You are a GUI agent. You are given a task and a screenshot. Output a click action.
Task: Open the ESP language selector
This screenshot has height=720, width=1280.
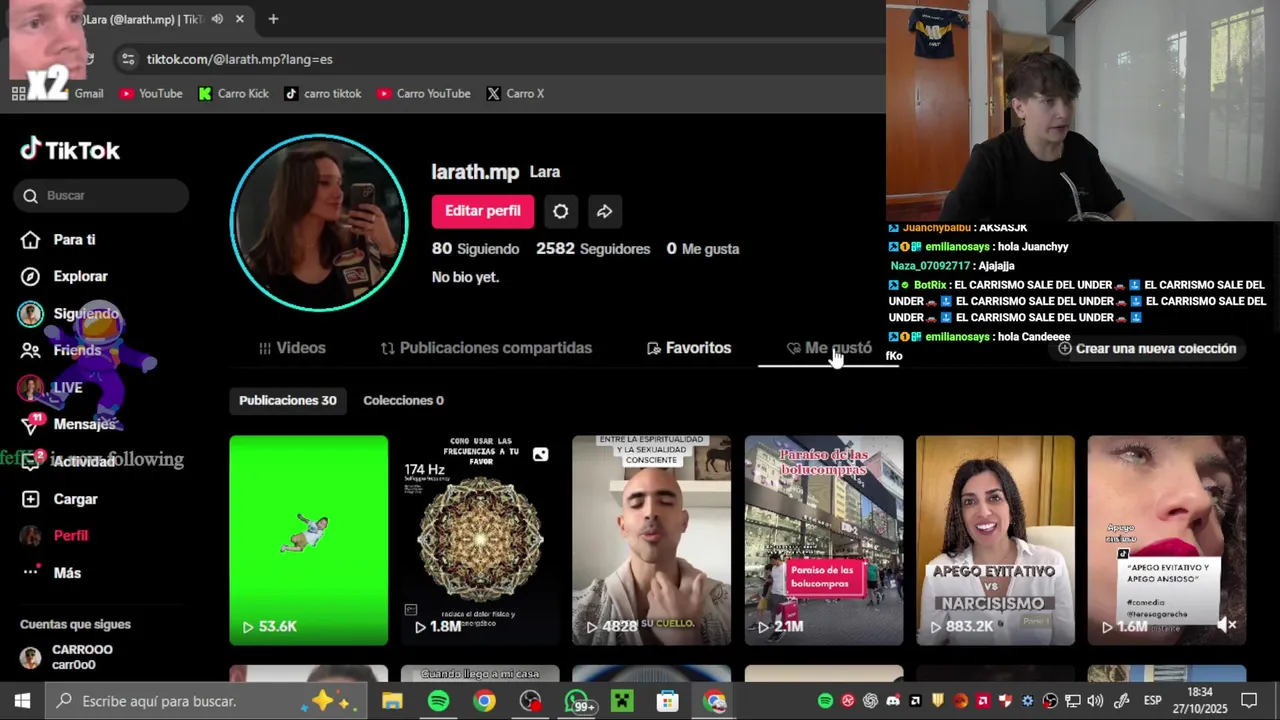pyautogui.click(x=1152, y=701)
